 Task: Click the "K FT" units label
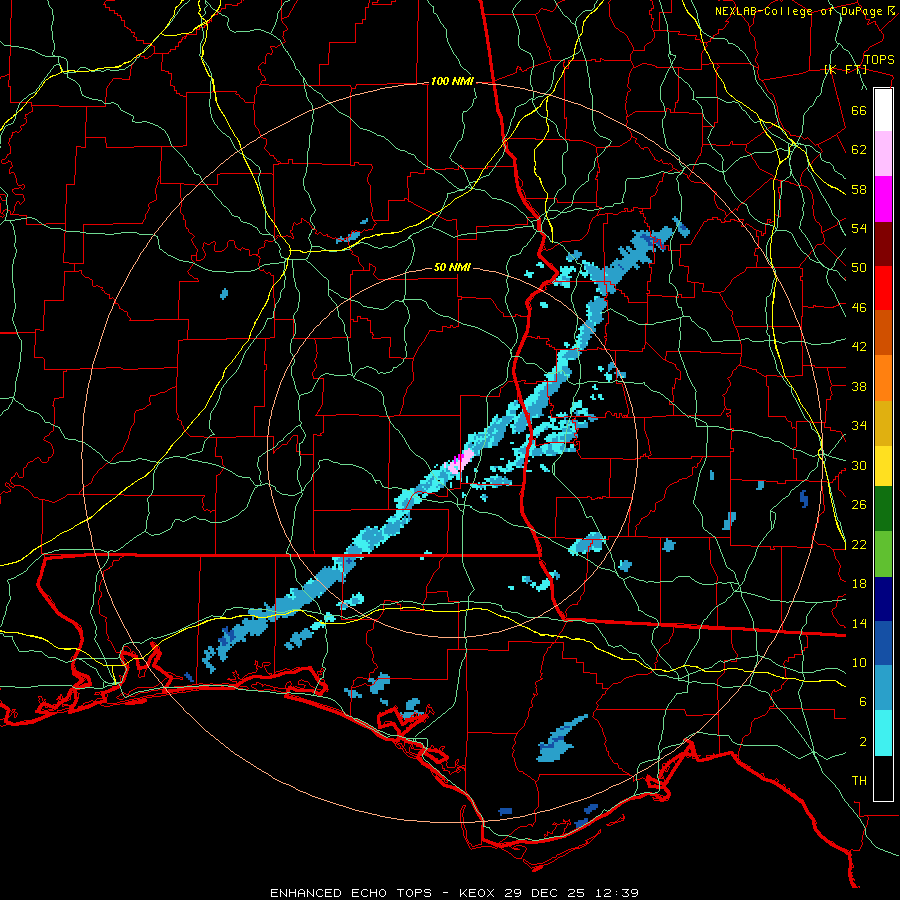pos(845,69)
